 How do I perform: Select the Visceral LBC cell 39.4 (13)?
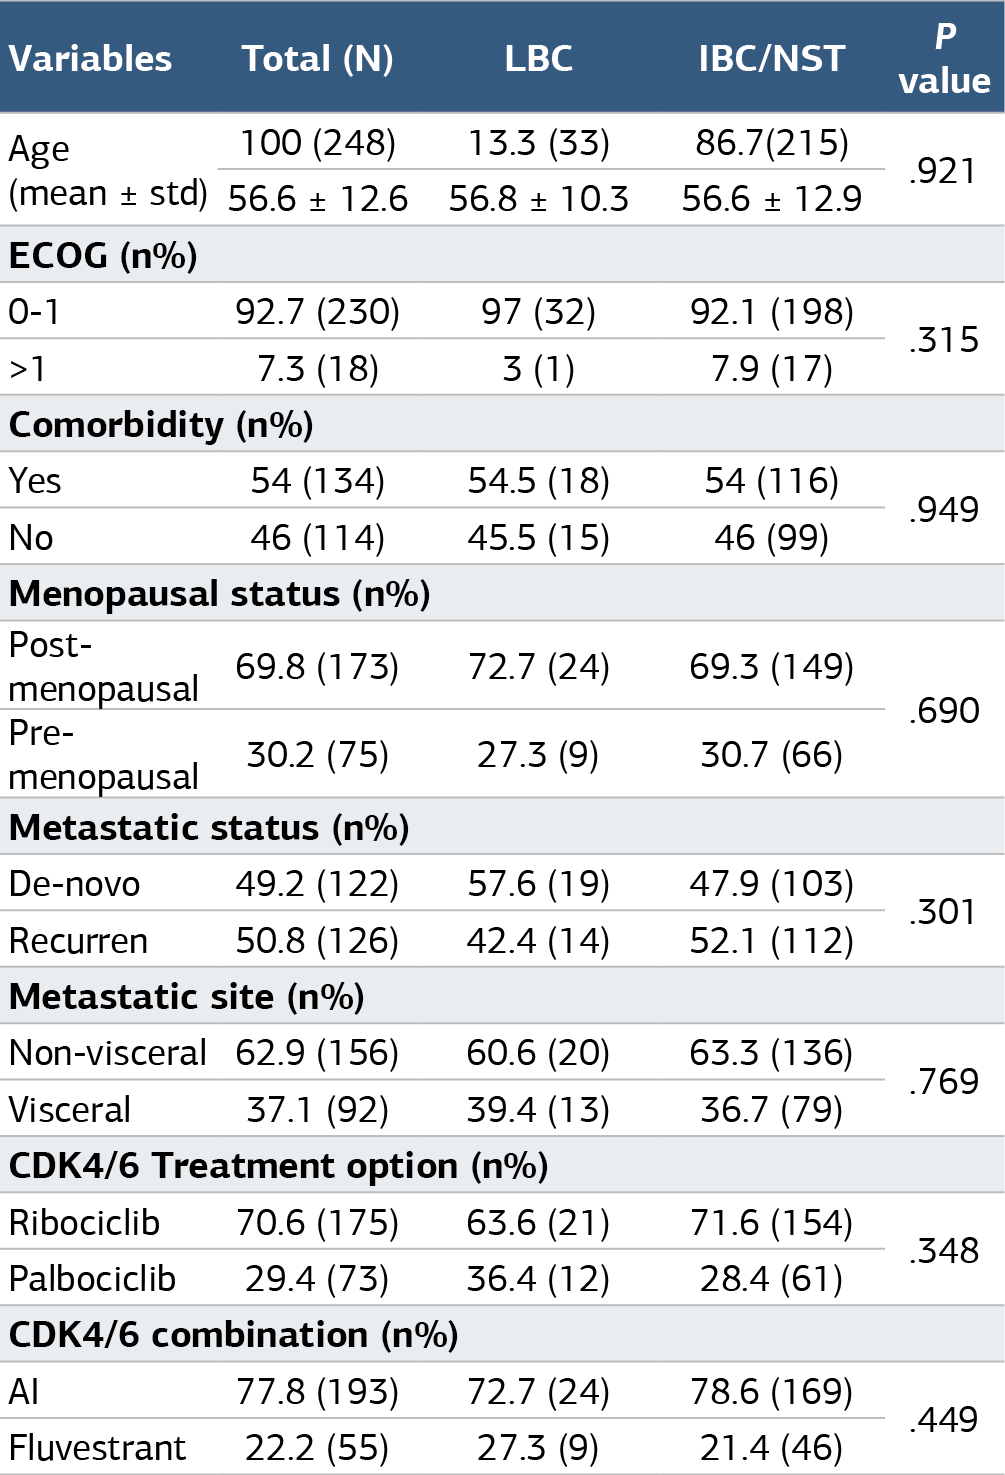(x=538, y=1109)
